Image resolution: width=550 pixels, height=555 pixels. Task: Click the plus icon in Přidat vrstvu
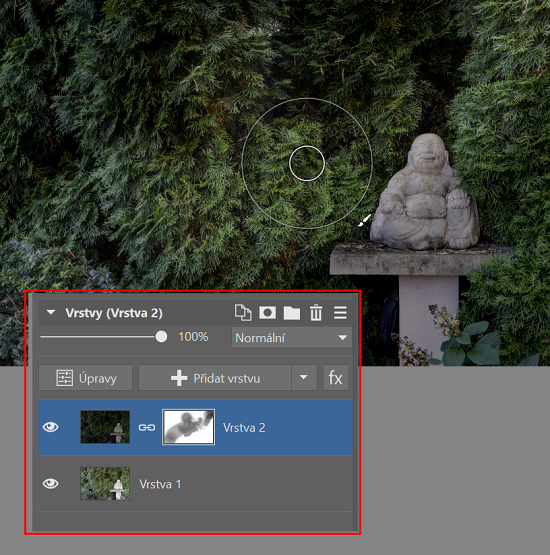pos(179,378)
